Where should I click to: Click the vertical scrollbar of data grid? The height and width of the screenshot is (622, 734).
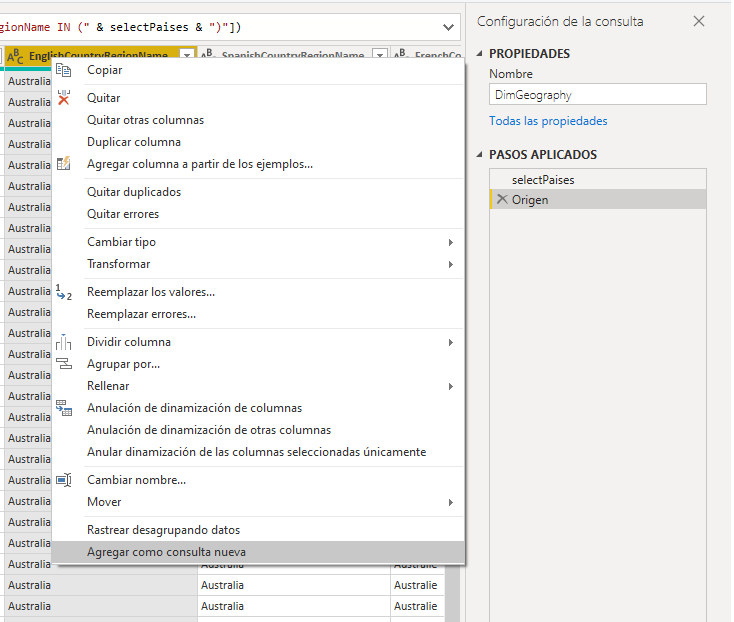coord(452,592)
